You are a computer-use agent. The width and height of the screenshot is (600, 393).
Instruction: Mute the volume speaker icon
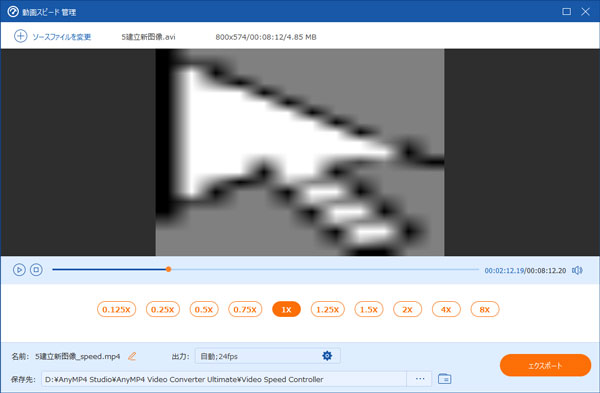point(577,271)
